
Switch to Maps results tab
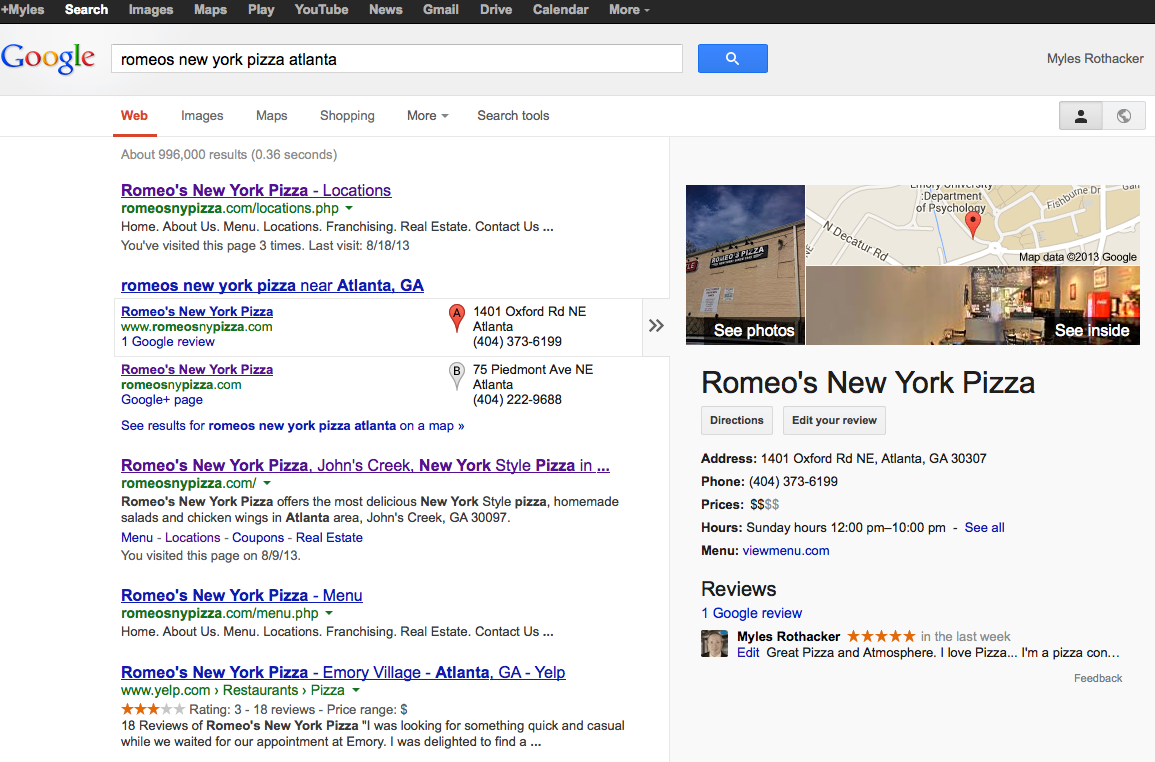tap(272, 116)
